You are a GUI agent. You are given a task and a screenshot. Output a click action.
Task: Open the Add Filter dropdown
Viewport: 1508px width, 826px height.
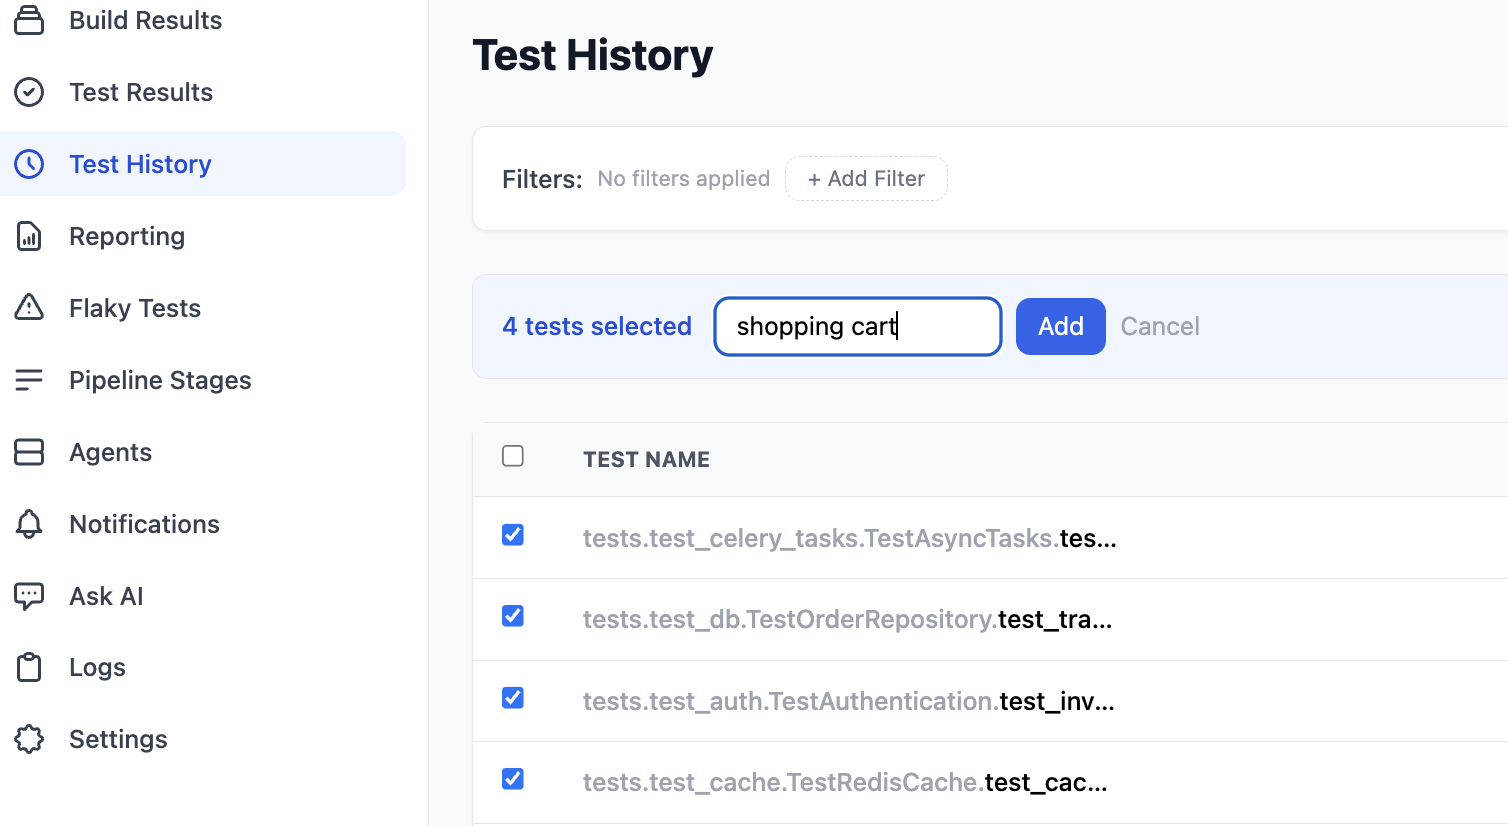(866, 179)
